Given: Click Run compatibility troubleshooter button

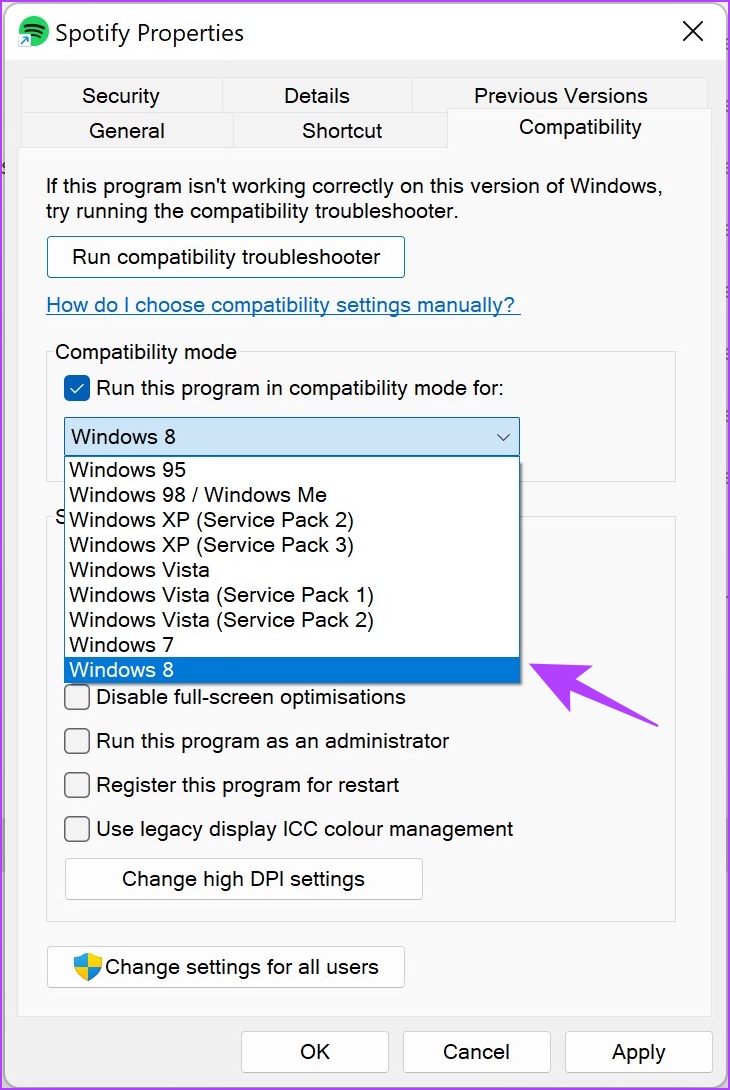Looking at the screenshot, I should (x=226, y=257).
